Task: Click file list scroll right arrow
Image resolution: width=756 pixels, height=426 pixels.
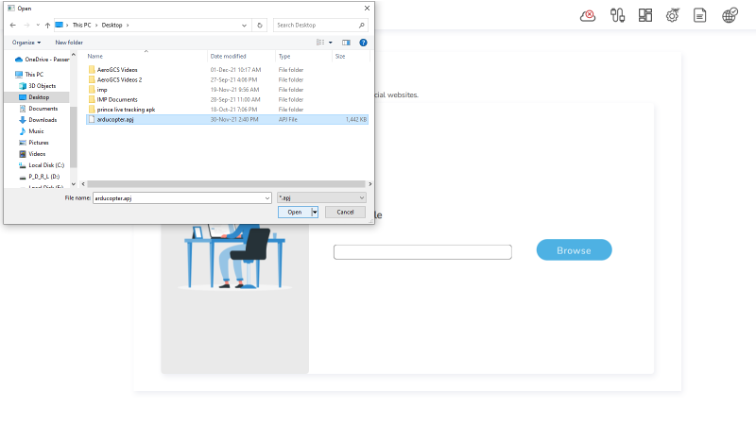Action: [370, 184]
